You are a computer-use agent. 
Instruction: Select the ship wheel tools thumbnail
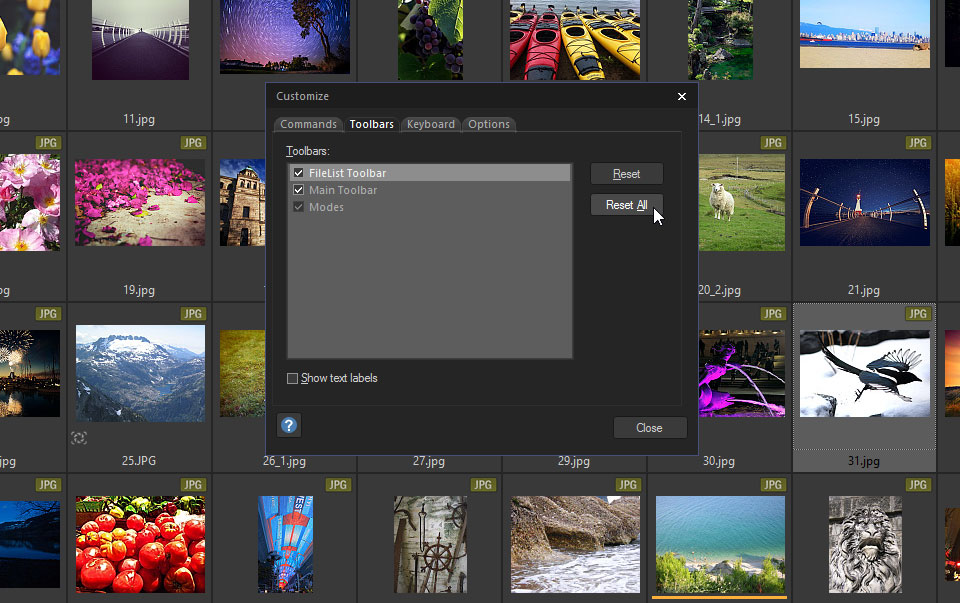(430, 544)
